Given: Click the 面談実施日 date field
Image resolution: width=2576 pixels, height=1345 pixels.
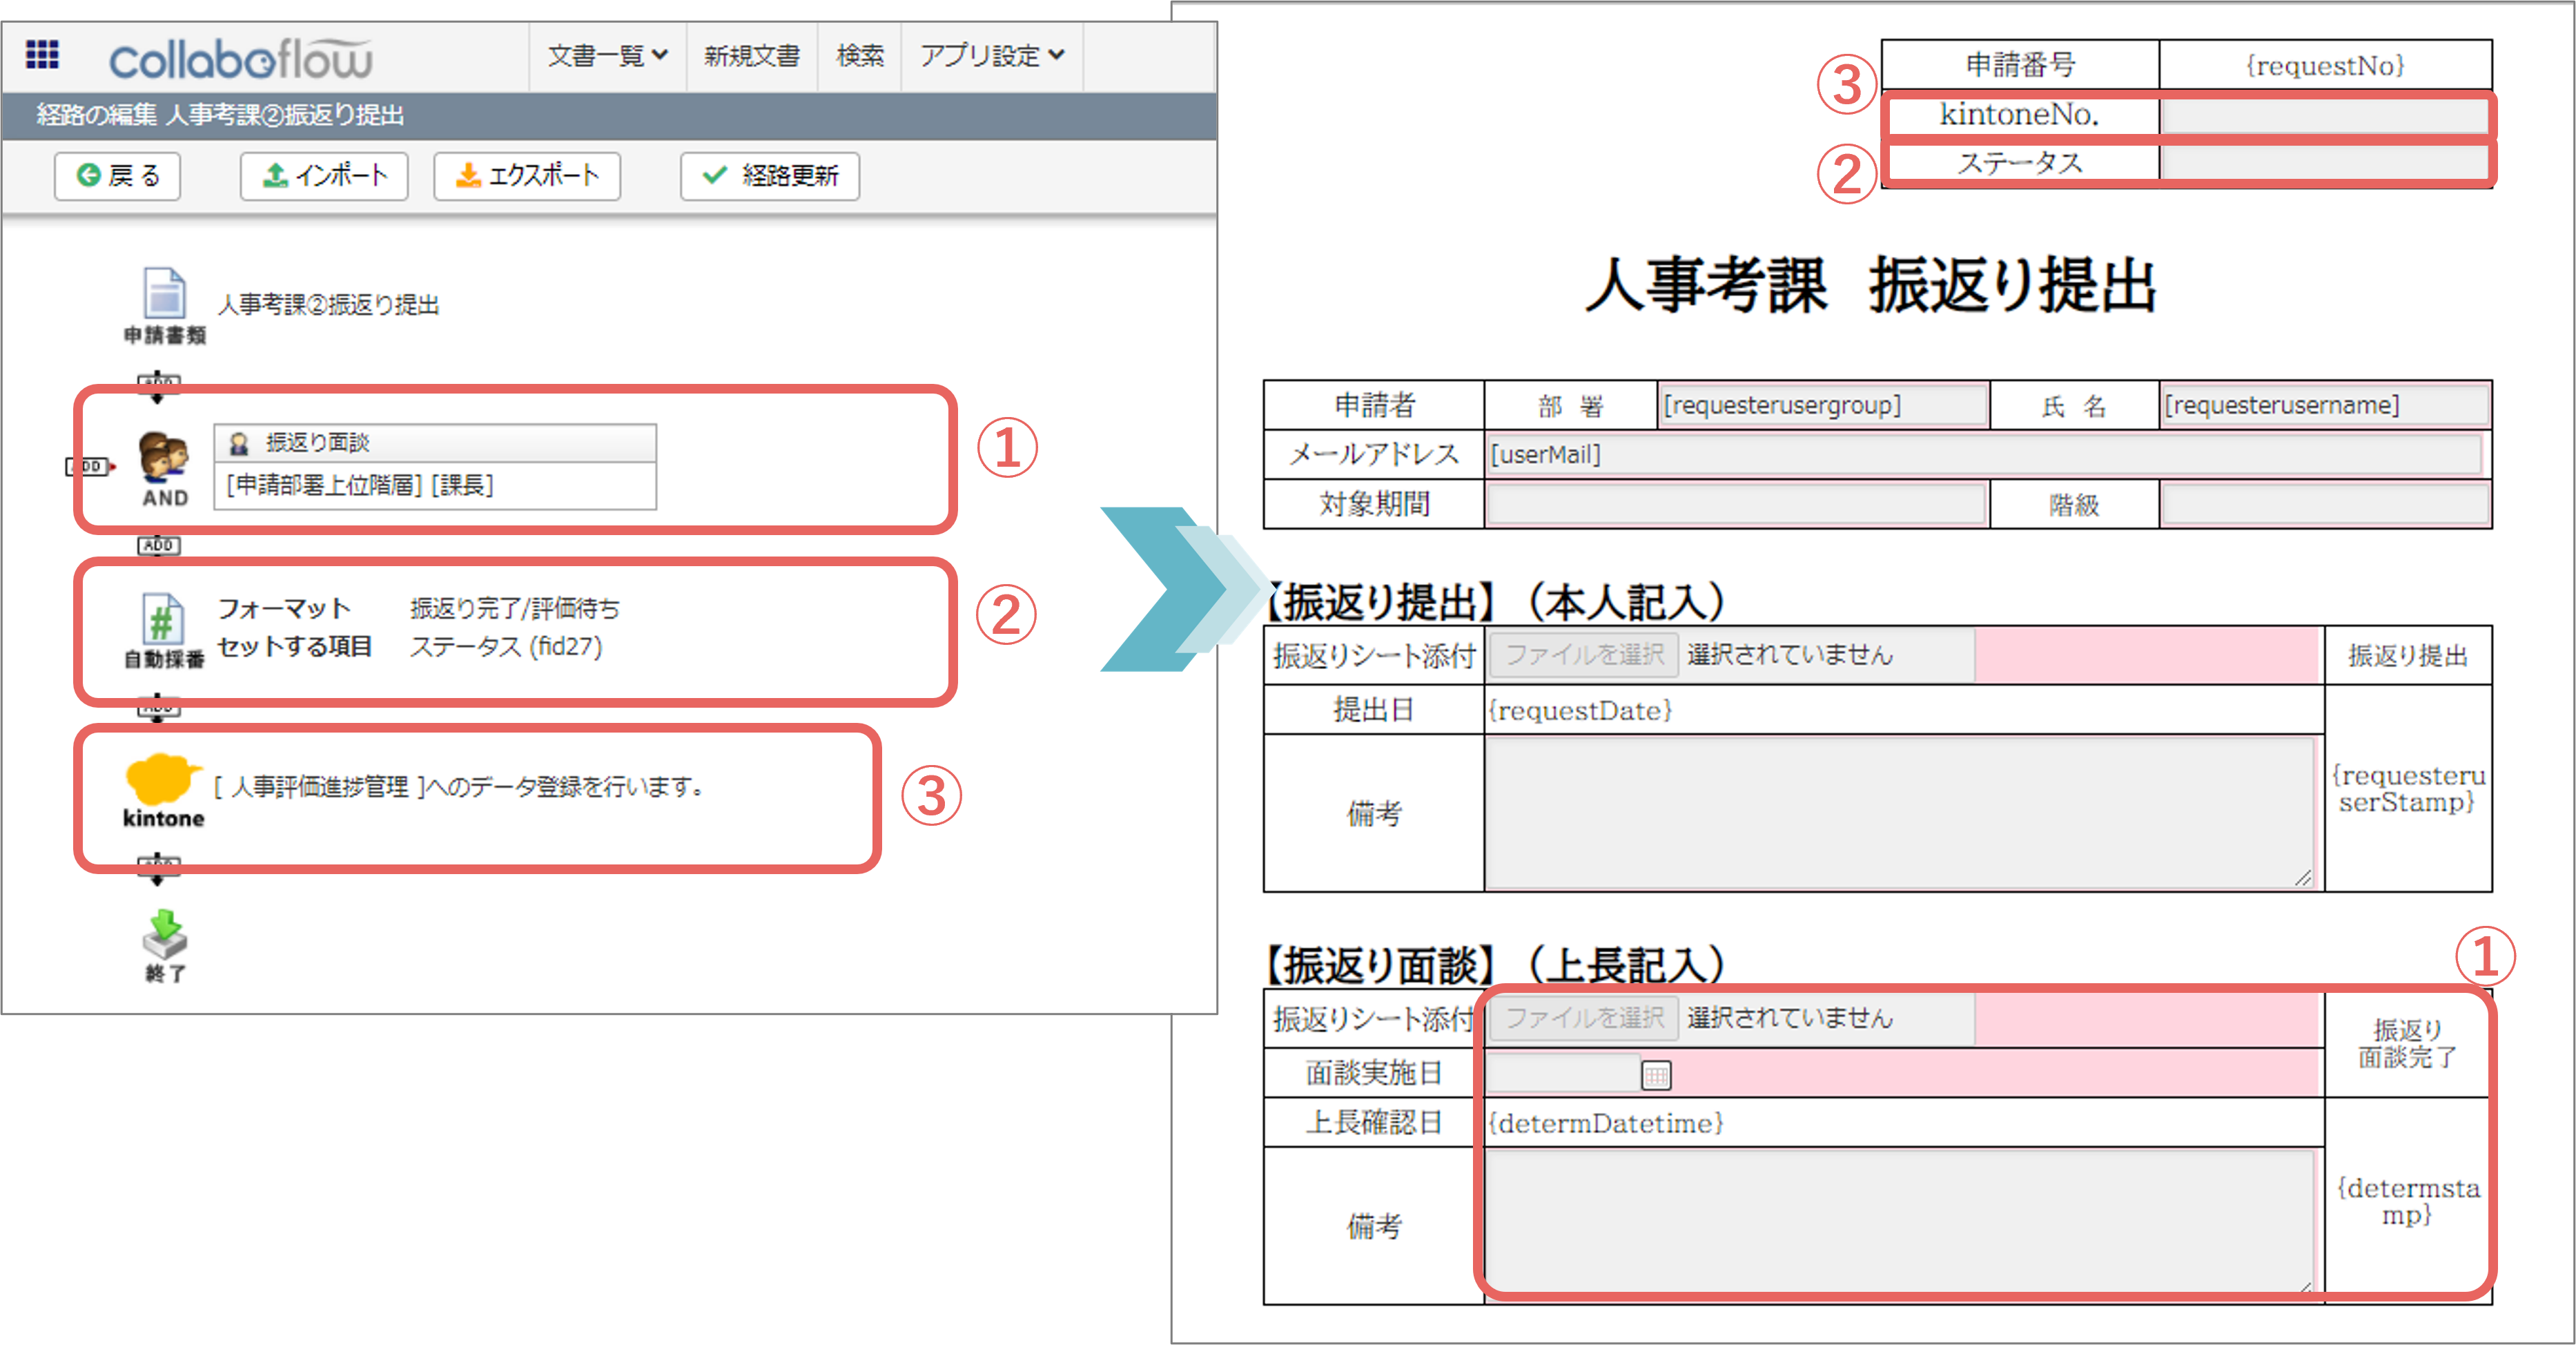Looking at the screenshot, I should [1563, 1074].
